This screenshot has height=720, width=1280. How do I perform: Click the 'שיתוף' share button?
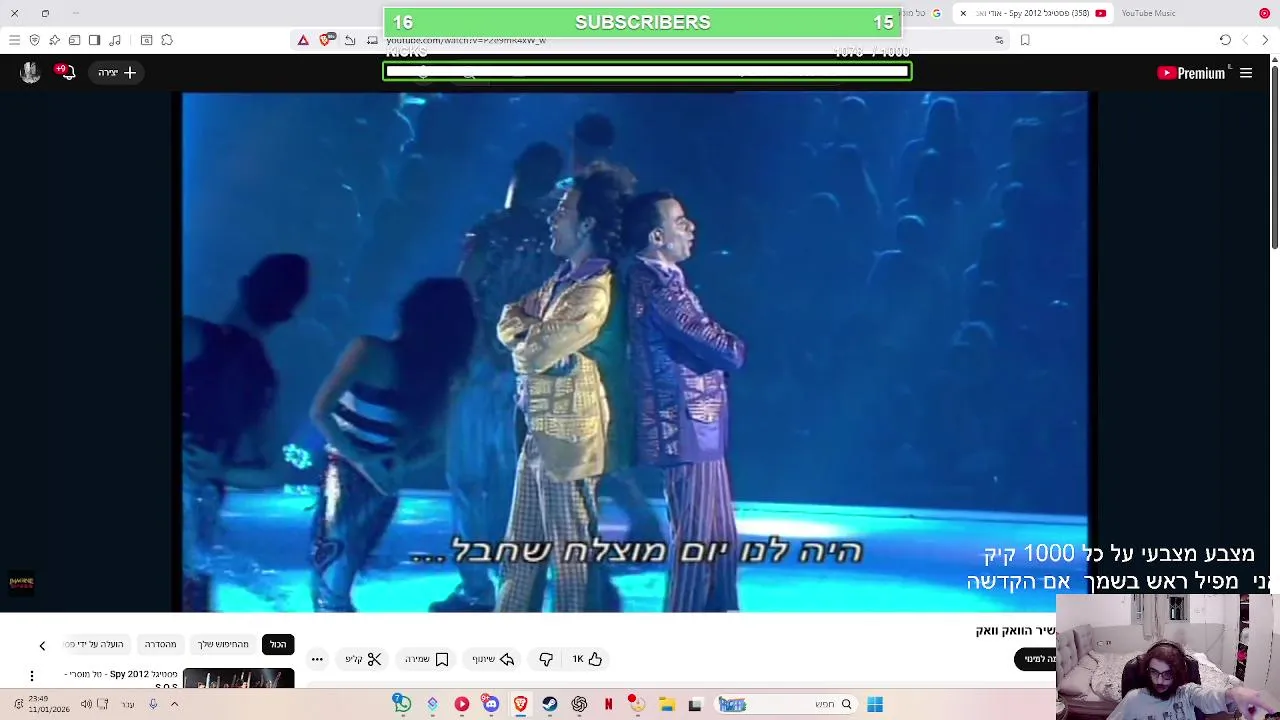(x=493, y=659)
